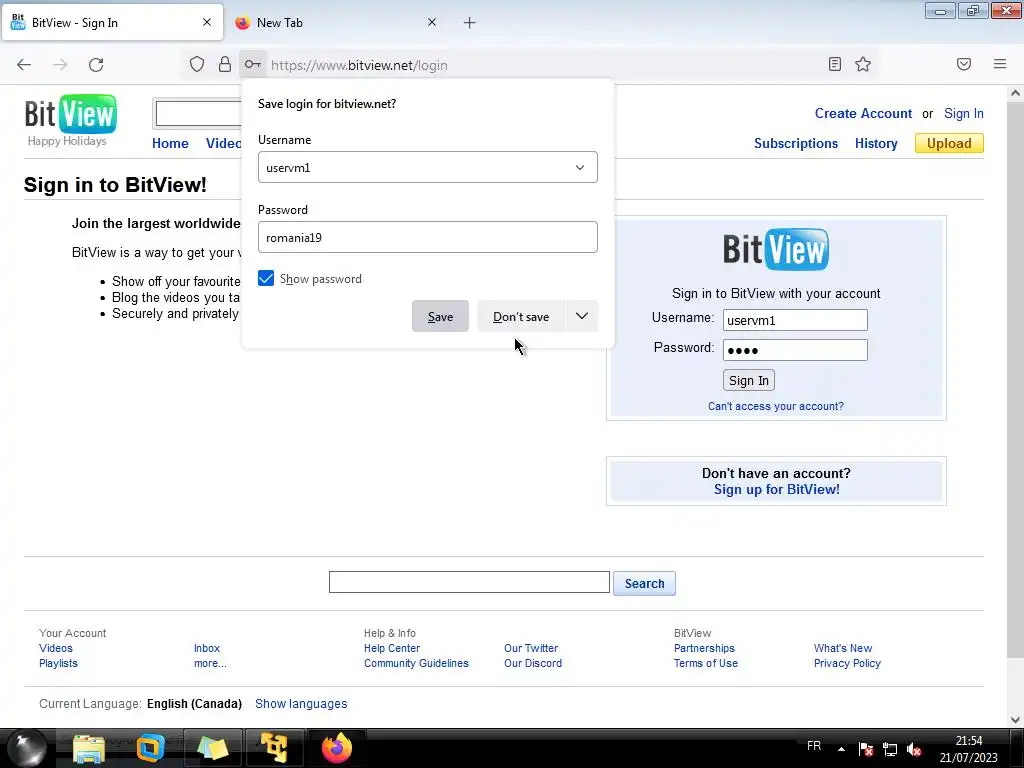
Task: Open Partnerships footer link
Action: click(x=704, y=648)
